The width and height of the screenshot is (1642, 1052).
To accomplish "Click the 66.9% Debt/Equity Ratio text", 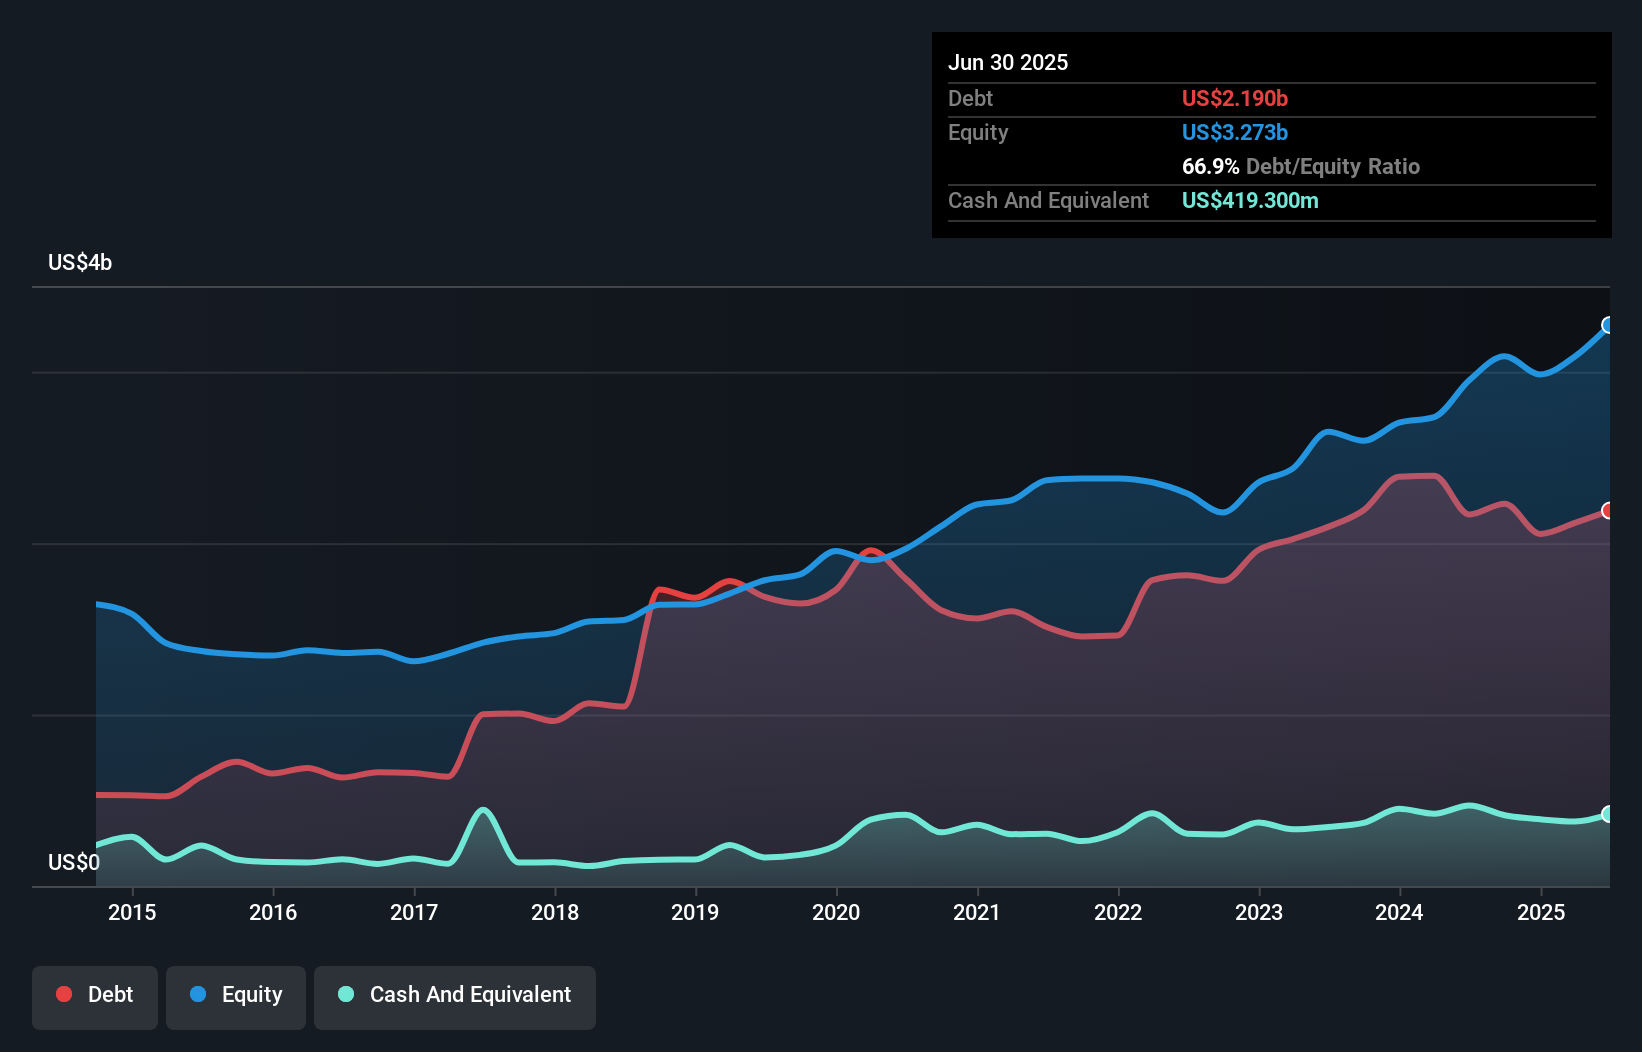I will coord(1300,166).
